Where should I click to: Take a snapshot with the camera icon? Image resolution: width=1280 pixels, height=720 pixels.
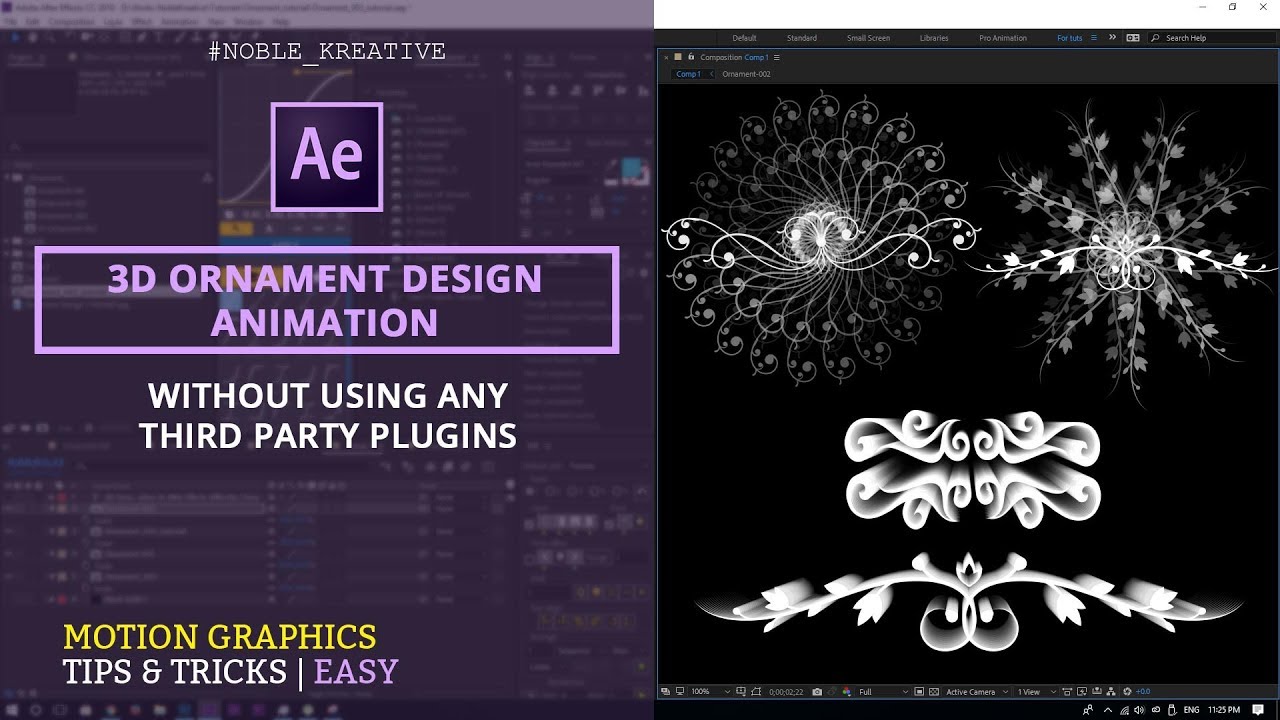tap(817, 691)
